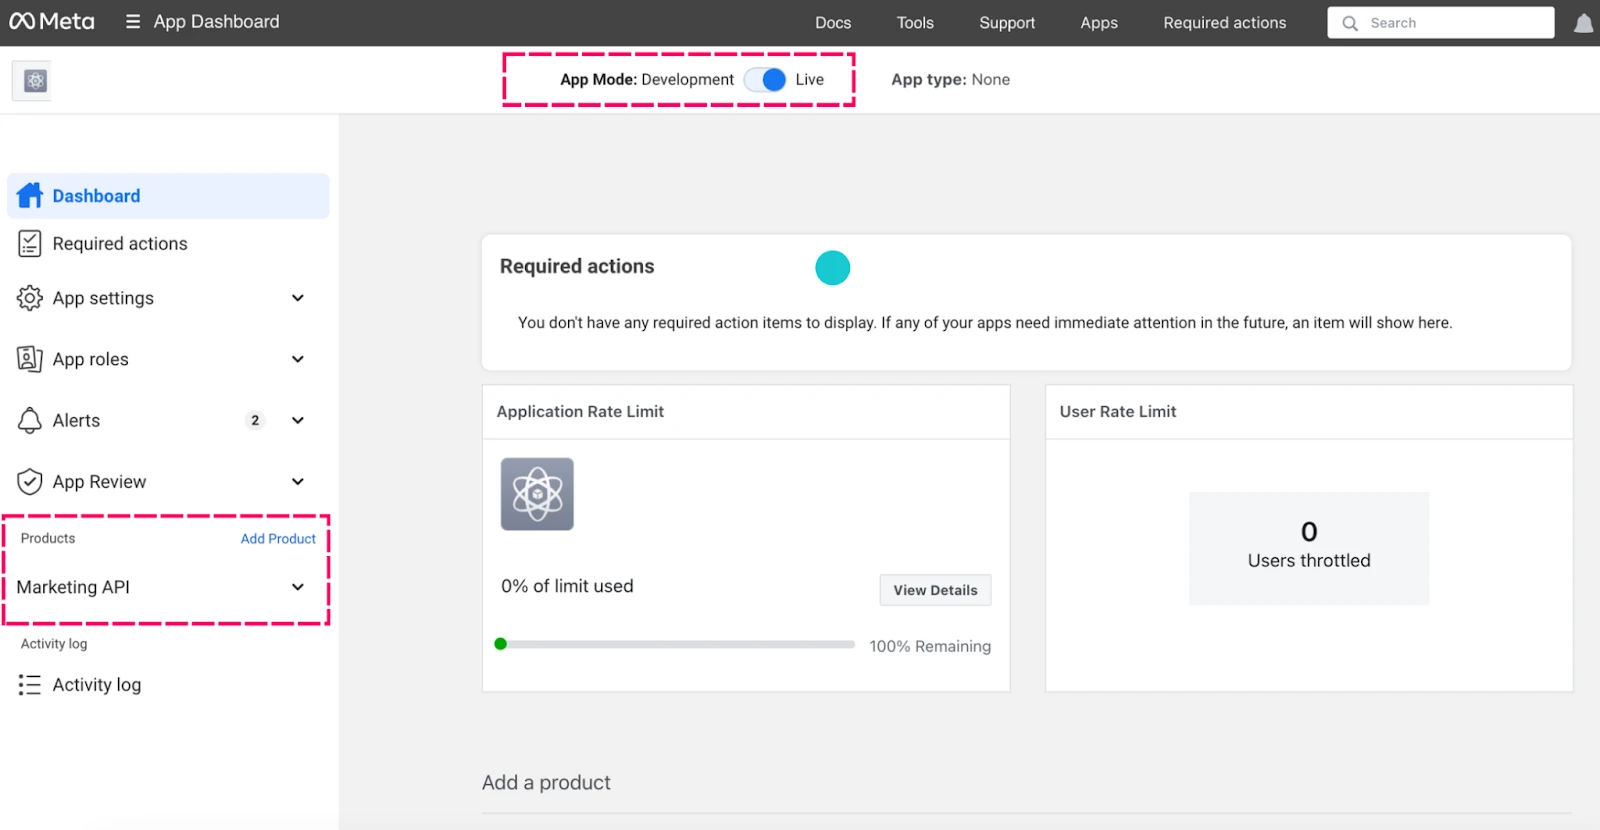Click the Required actions card heading

click(x=577, y=266)
